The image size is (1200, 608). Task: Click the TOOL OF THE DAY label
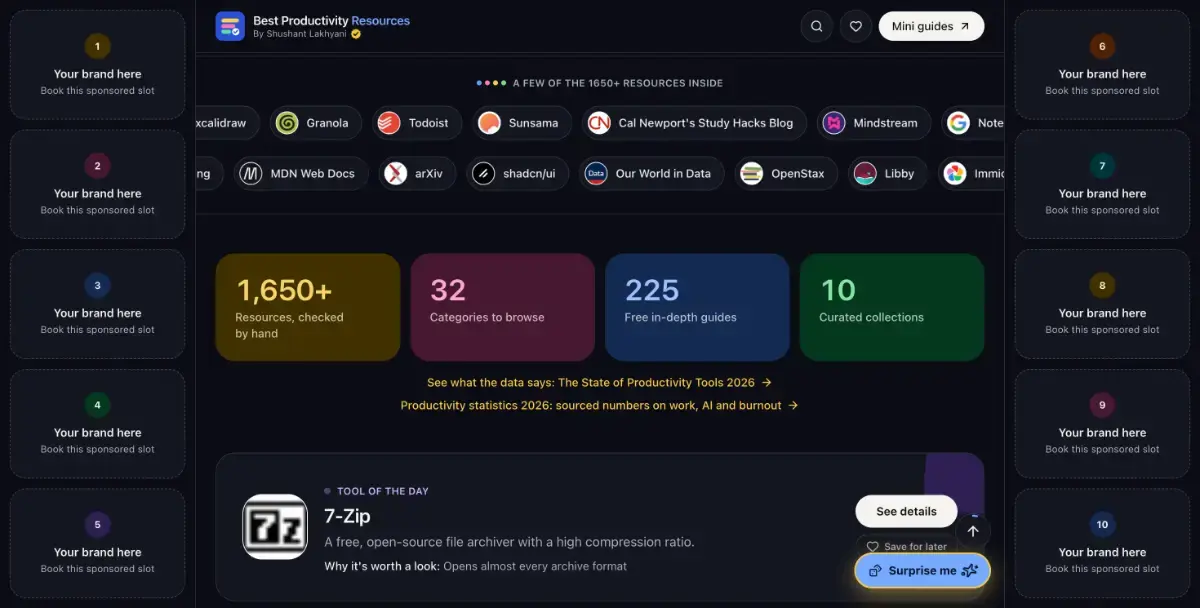[x=383, y=491]
